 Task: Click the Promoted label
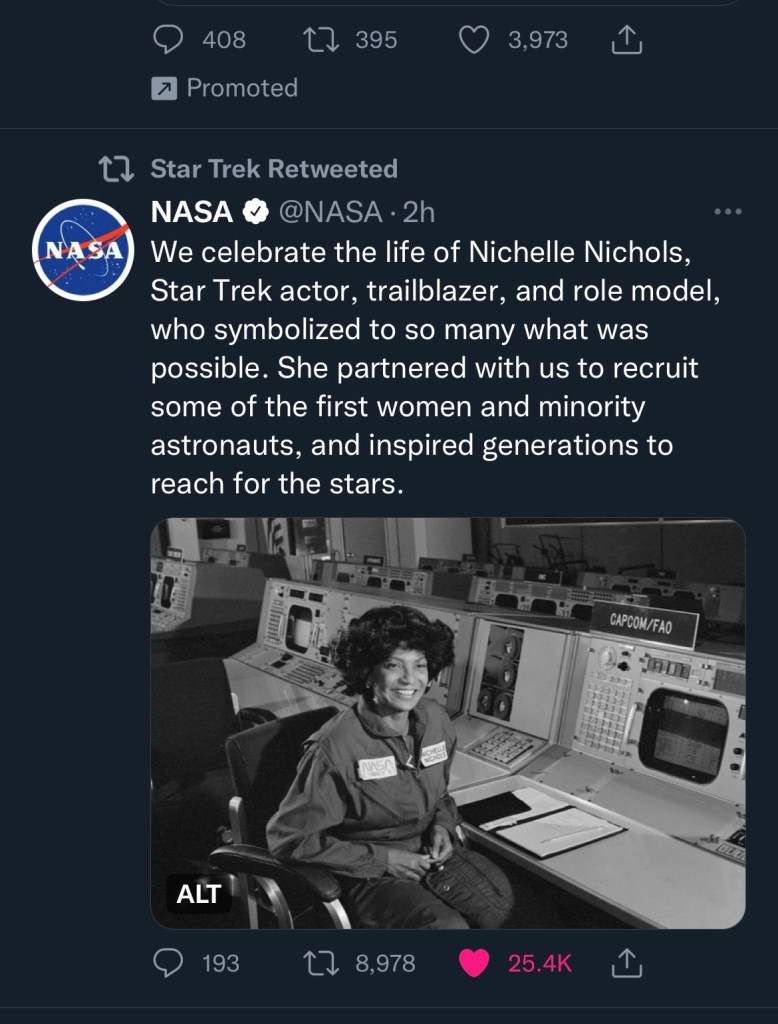pos(241,88)
